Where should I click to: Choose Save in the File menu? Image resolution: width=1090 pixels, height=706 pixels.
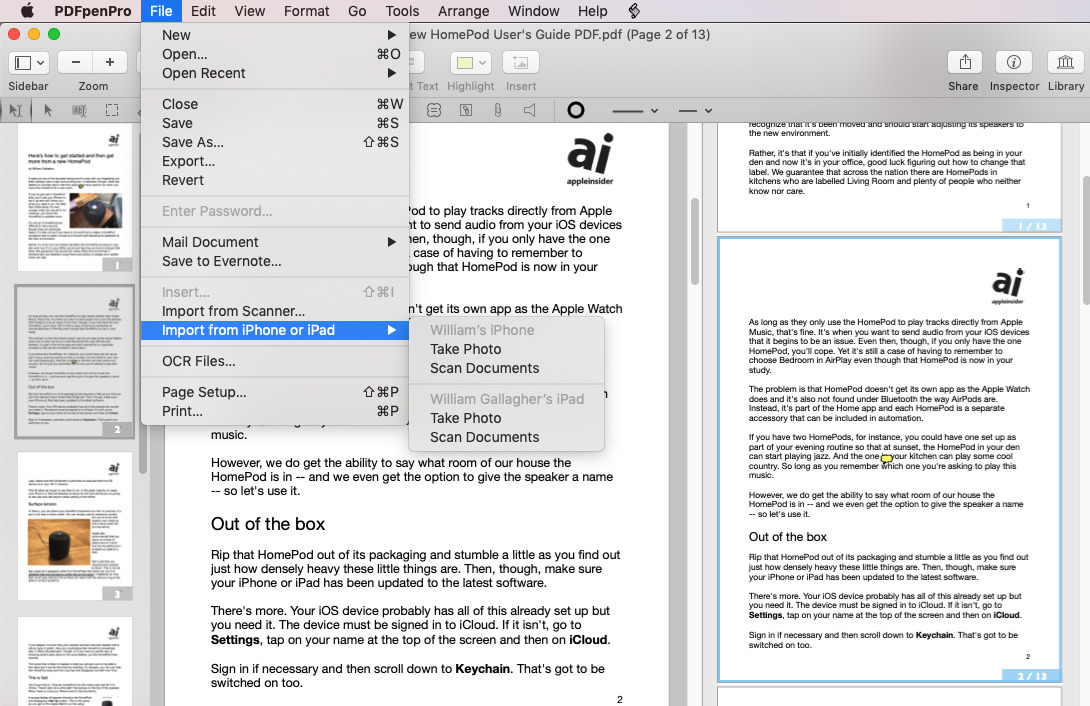[275, 123]
